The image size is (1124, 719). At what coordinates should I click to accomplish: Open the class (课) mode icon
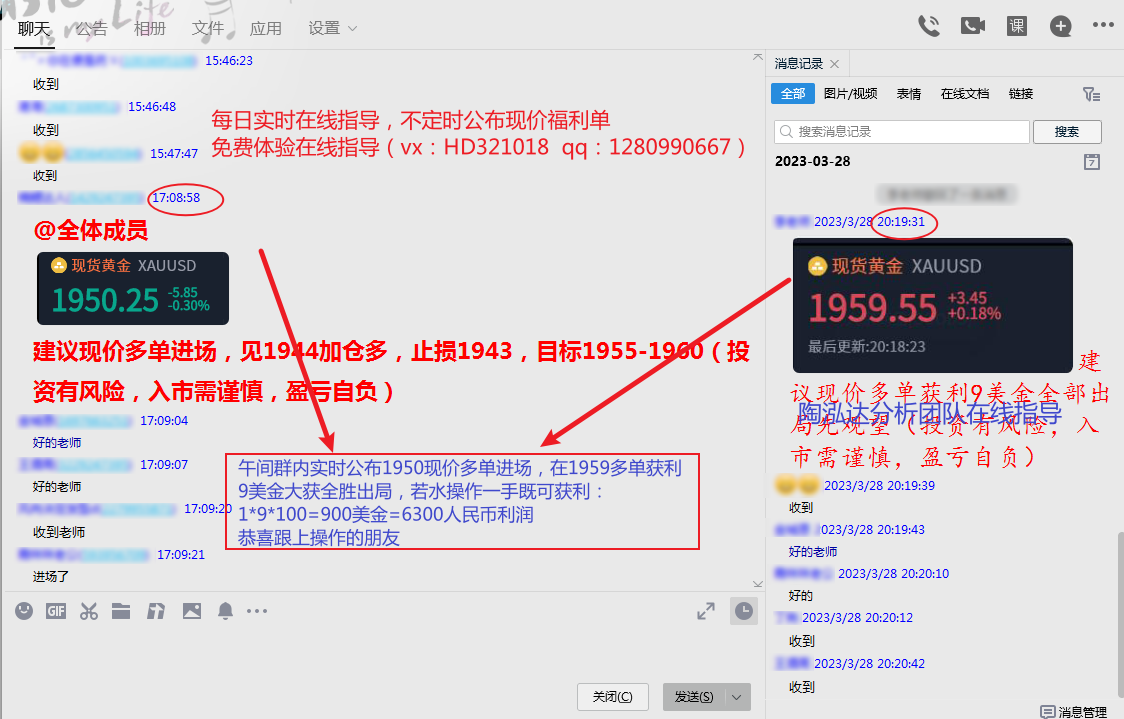(1016, 27)
